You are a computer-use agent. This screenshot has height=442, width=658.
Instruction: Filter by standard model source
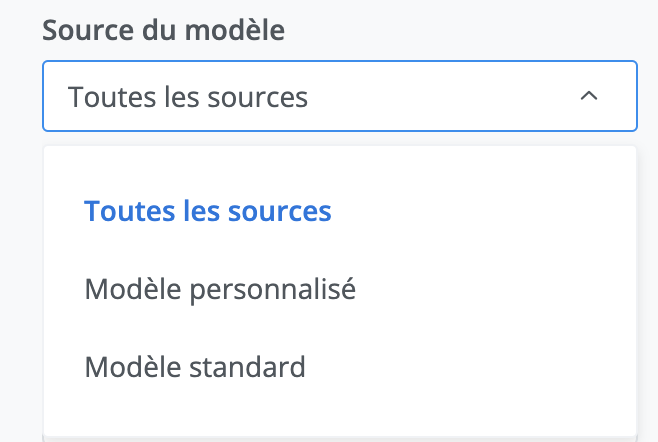(195, 367)
